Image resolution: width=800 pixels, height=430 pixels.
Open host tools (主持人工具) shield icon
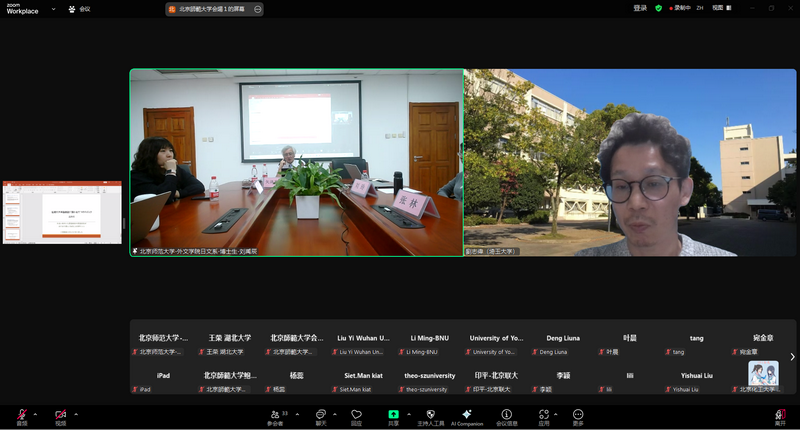tap(430, 415)
